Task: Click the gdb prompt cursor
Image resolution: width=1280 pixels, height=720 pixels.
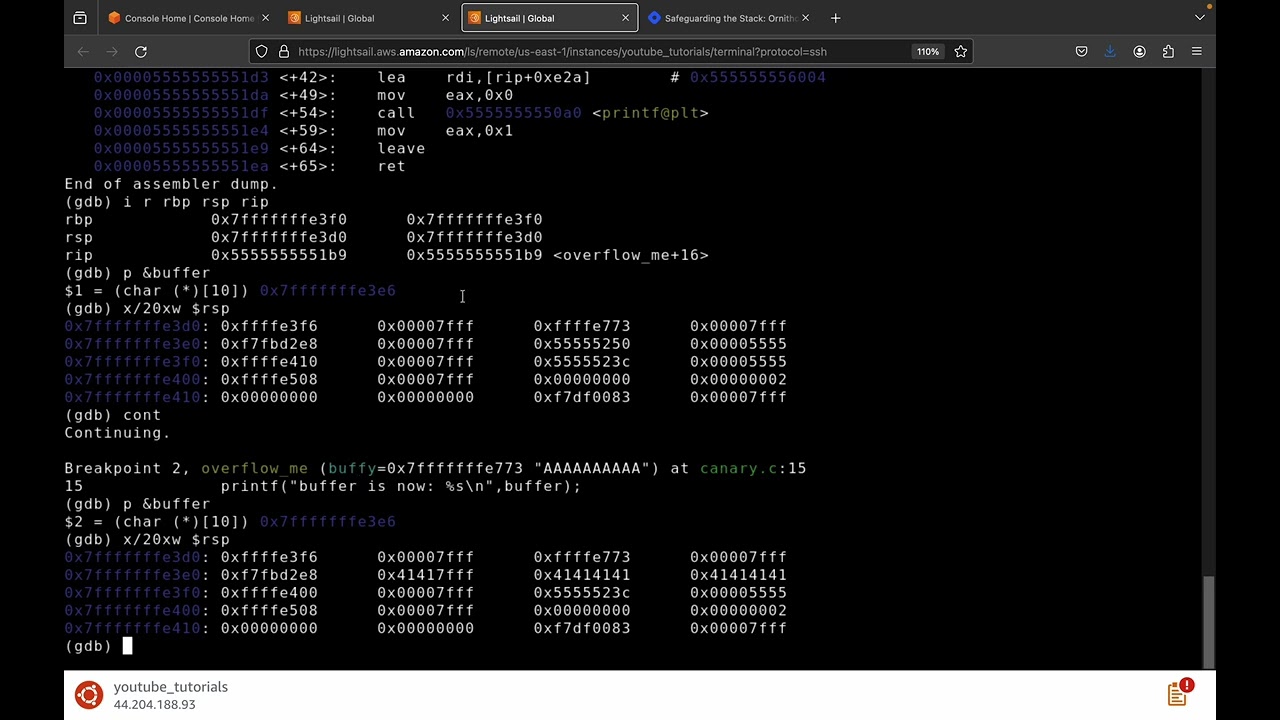Action: click(x=127, y=646)
